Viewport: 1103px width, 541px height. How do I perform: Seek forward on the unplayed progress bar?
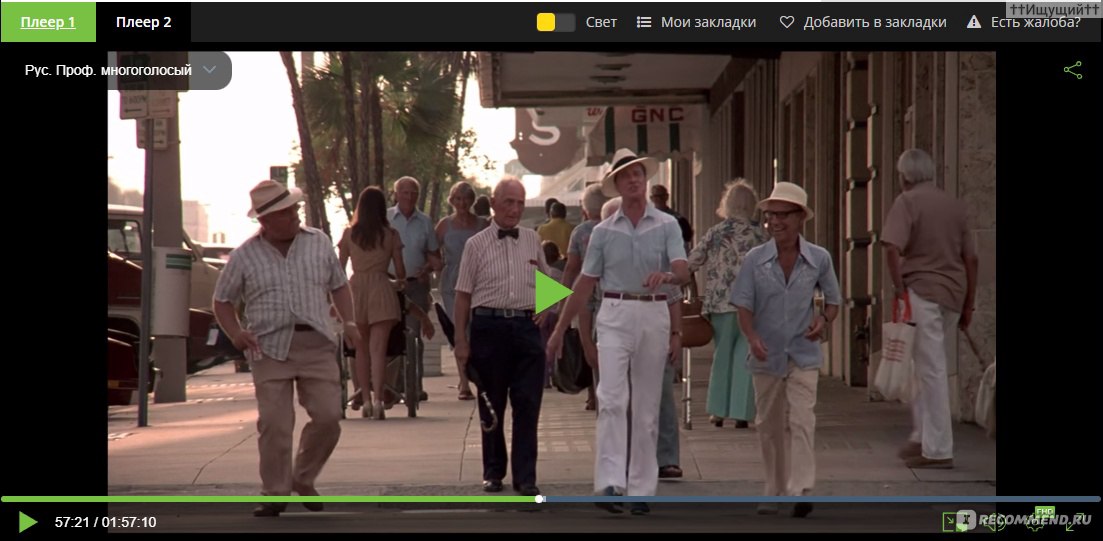pos(822,499)
